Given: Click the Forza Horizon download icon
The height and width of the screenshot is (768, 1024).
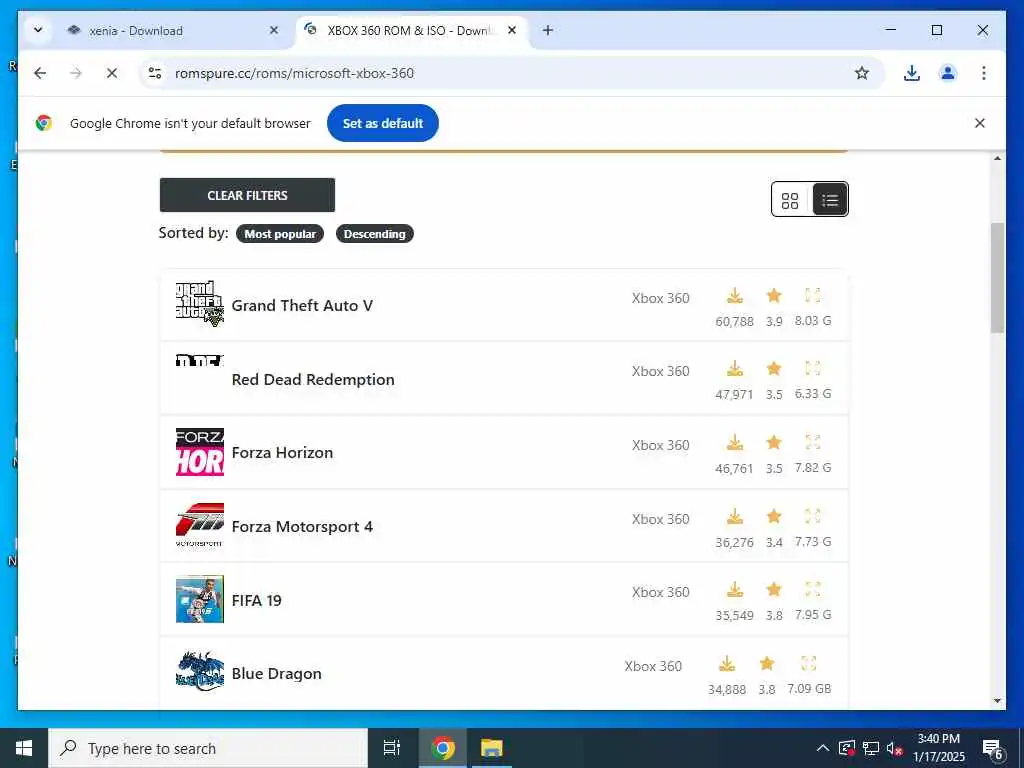Looking at the screenshot, I should click(735, 443).
